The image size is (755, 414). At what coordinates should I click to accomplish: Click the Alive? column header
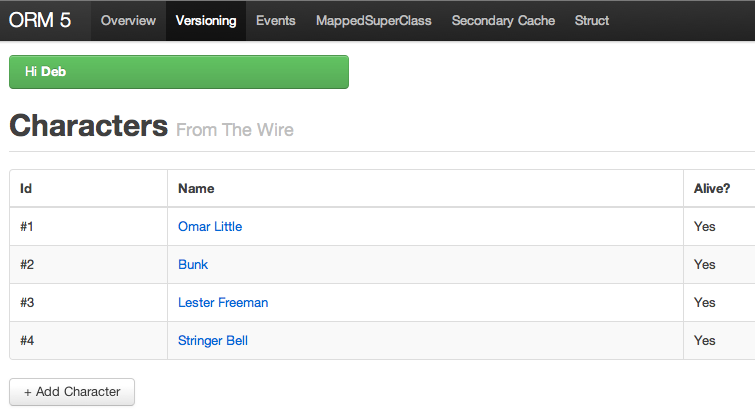click(x=712, y=188)
